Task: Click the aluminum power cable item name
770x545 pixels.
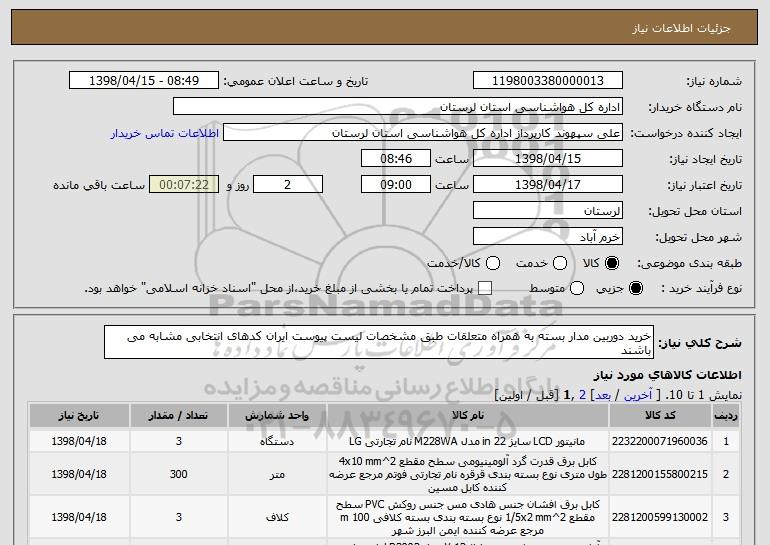Action: (x=468, y=474)
